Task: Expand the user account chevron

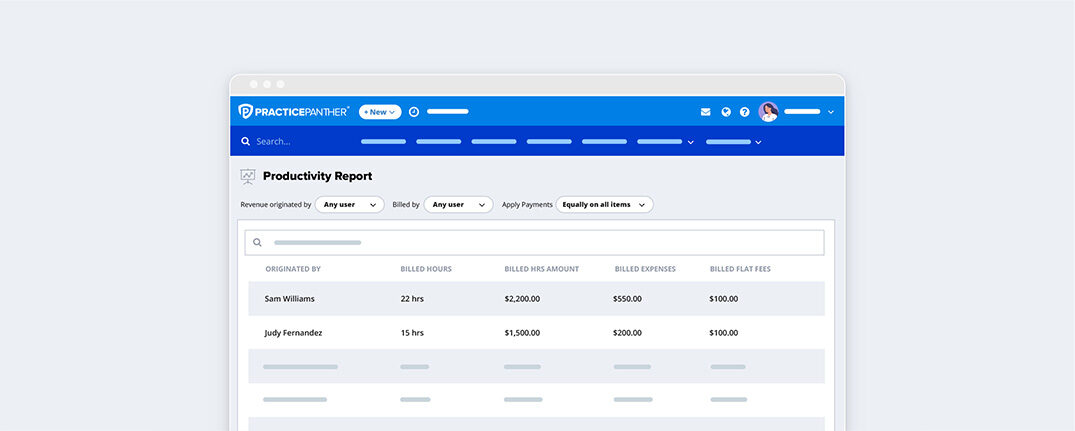Action: [831, 112]
